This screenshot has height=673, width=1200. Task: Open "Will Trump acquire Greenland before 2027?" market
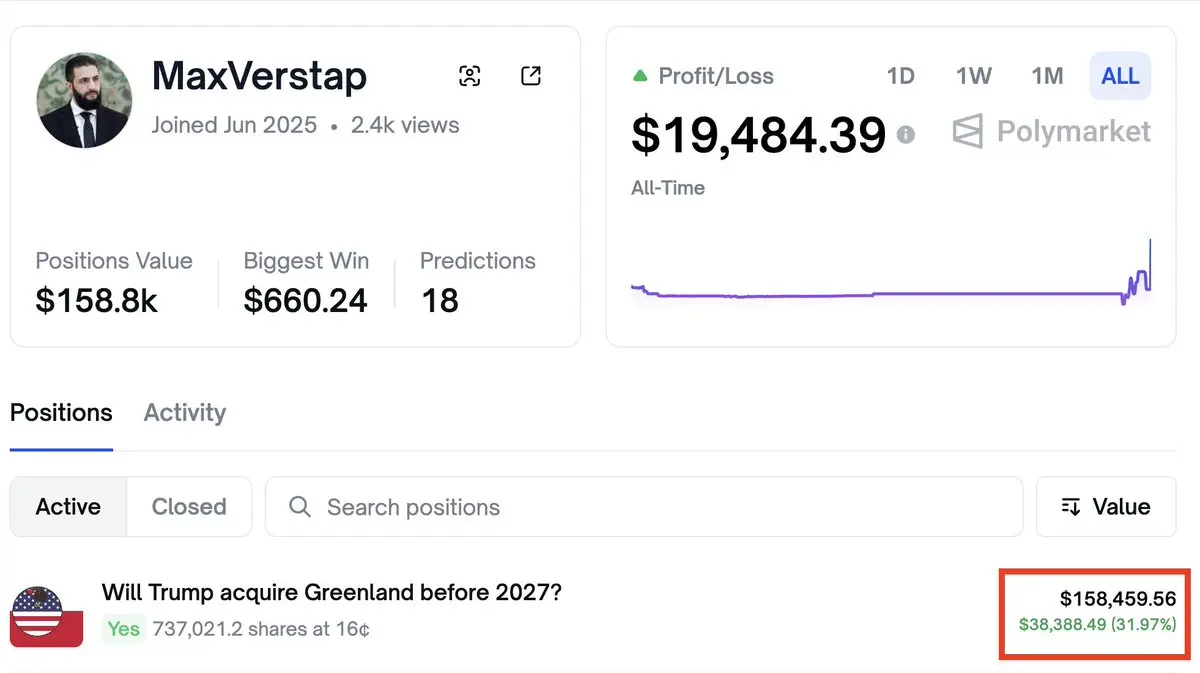pyautogui.click(x=331, y=592)
